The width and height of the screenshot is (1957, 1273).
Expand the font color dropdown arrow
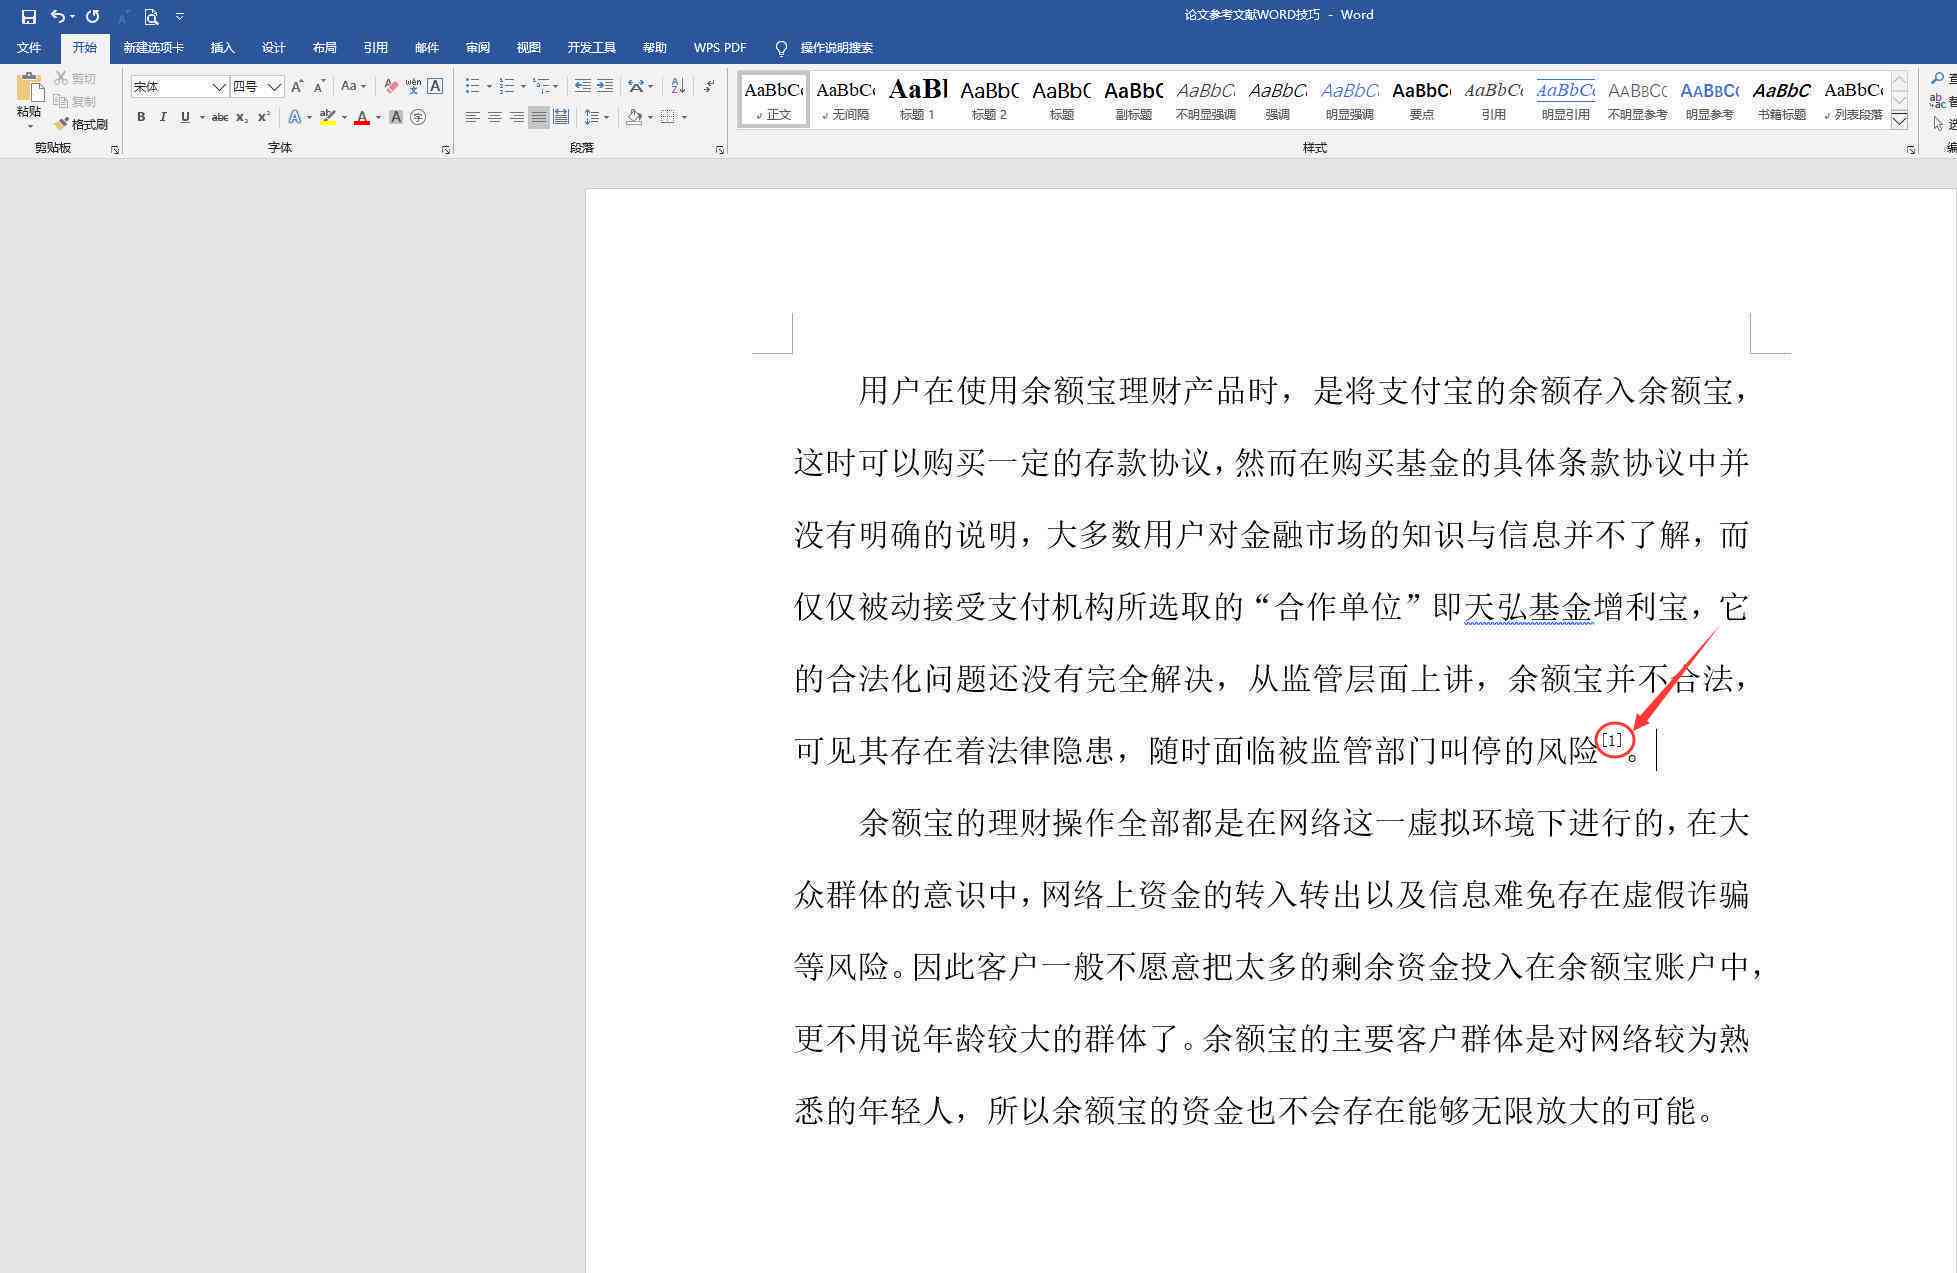tap(378, 117)
